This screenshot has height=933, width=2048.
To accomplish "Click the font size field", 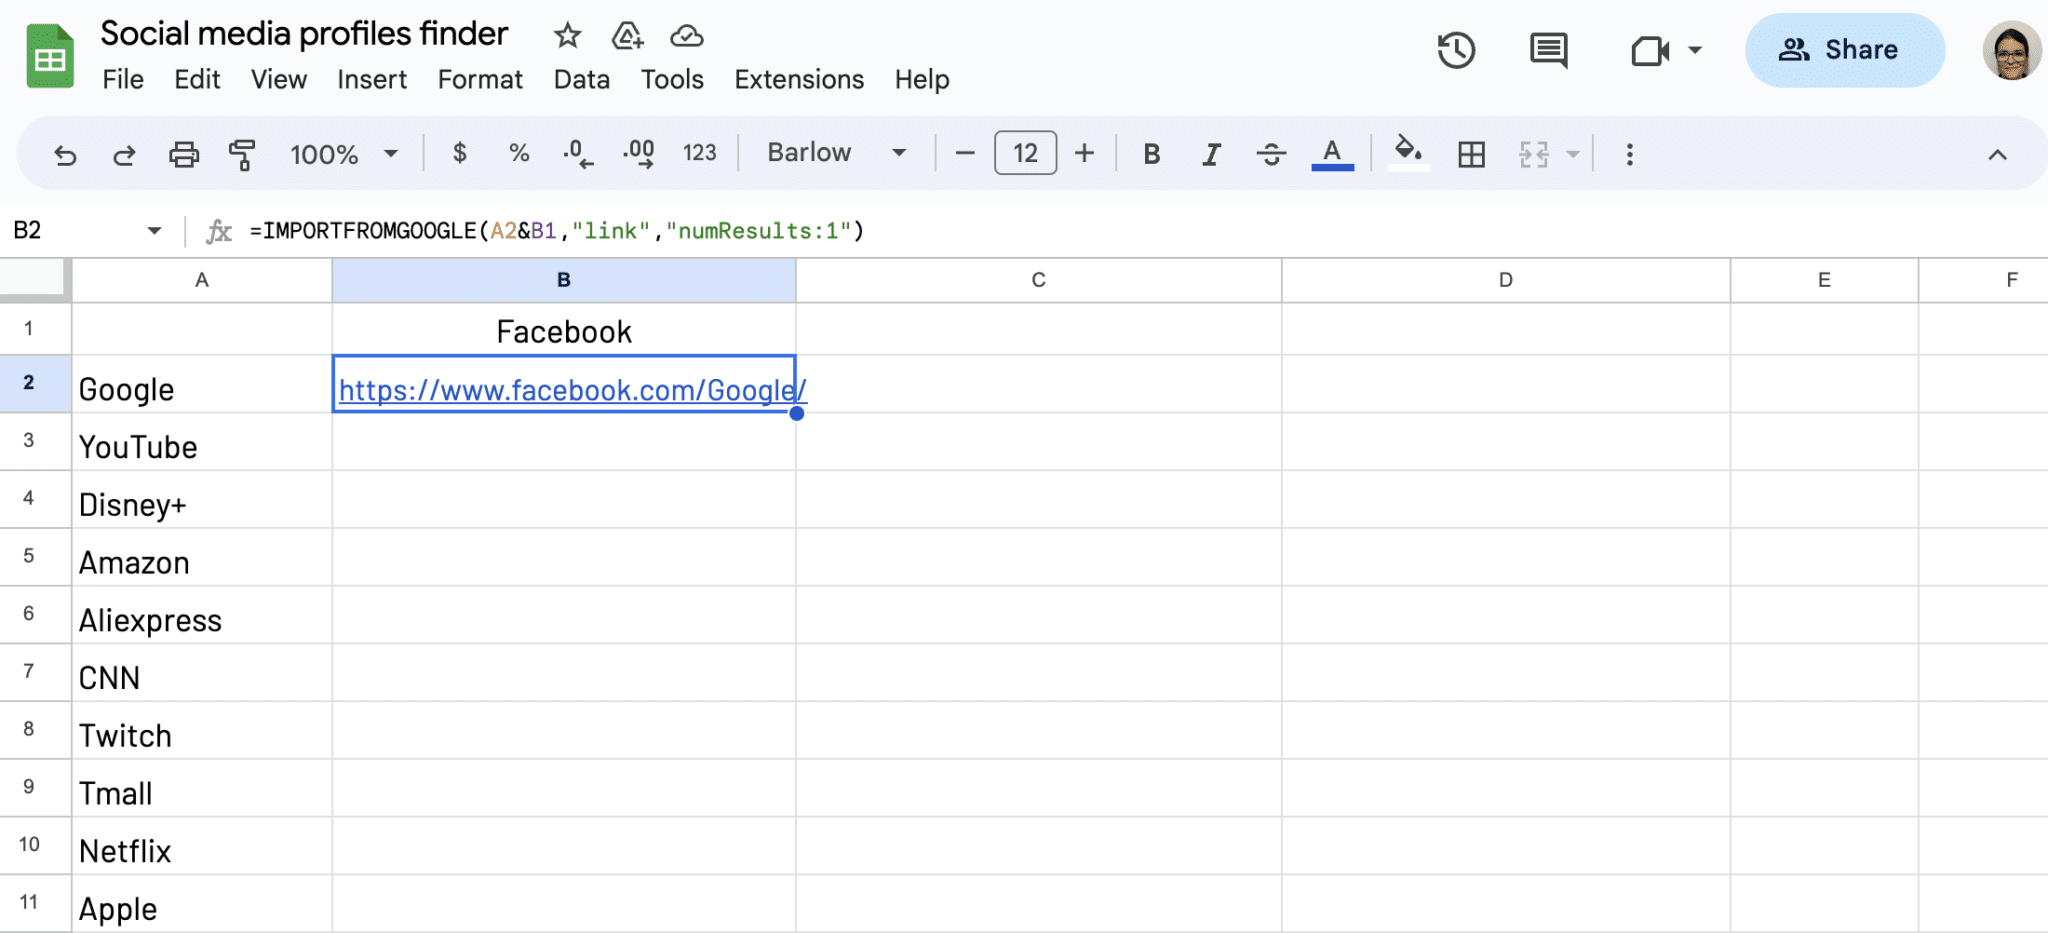I will (1025, 153).
